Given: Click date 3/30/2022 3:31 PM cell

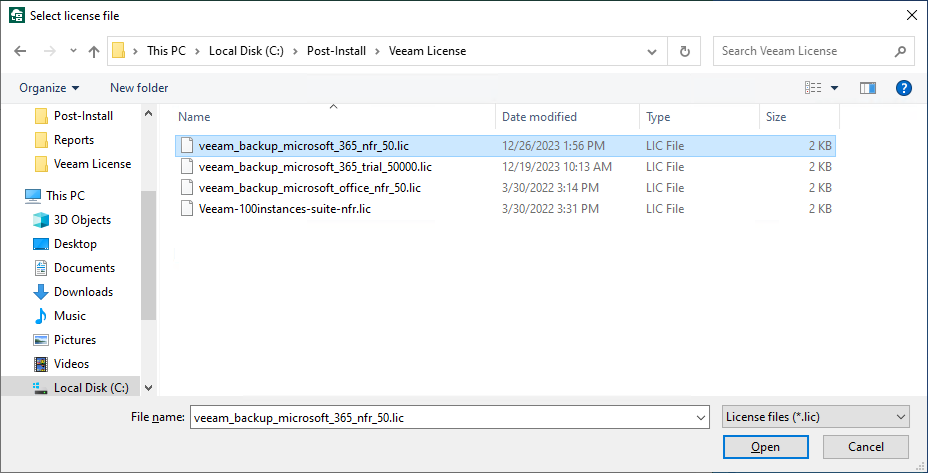Looking at the screenshot, I should (x=550, y=208).
